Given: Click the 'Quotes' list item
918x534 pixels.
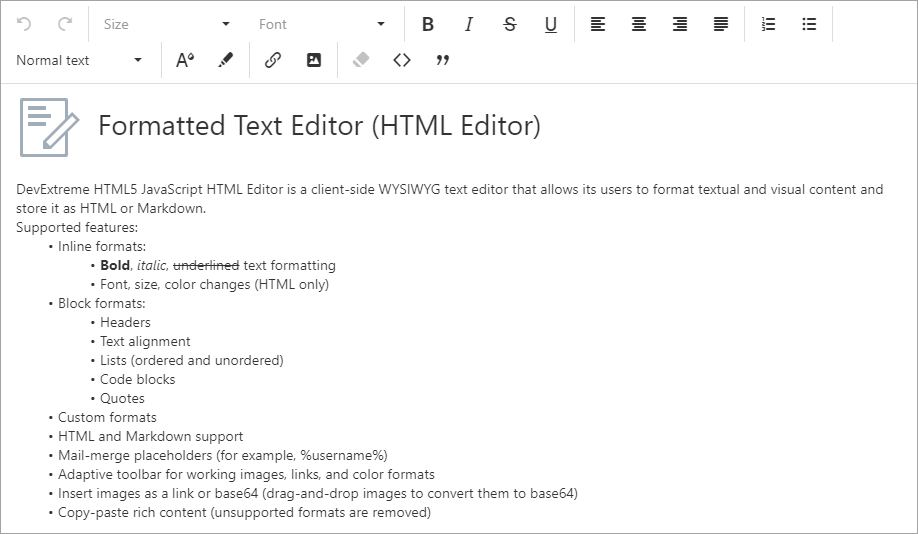Looking at the screenshot, I should (122, 399).
